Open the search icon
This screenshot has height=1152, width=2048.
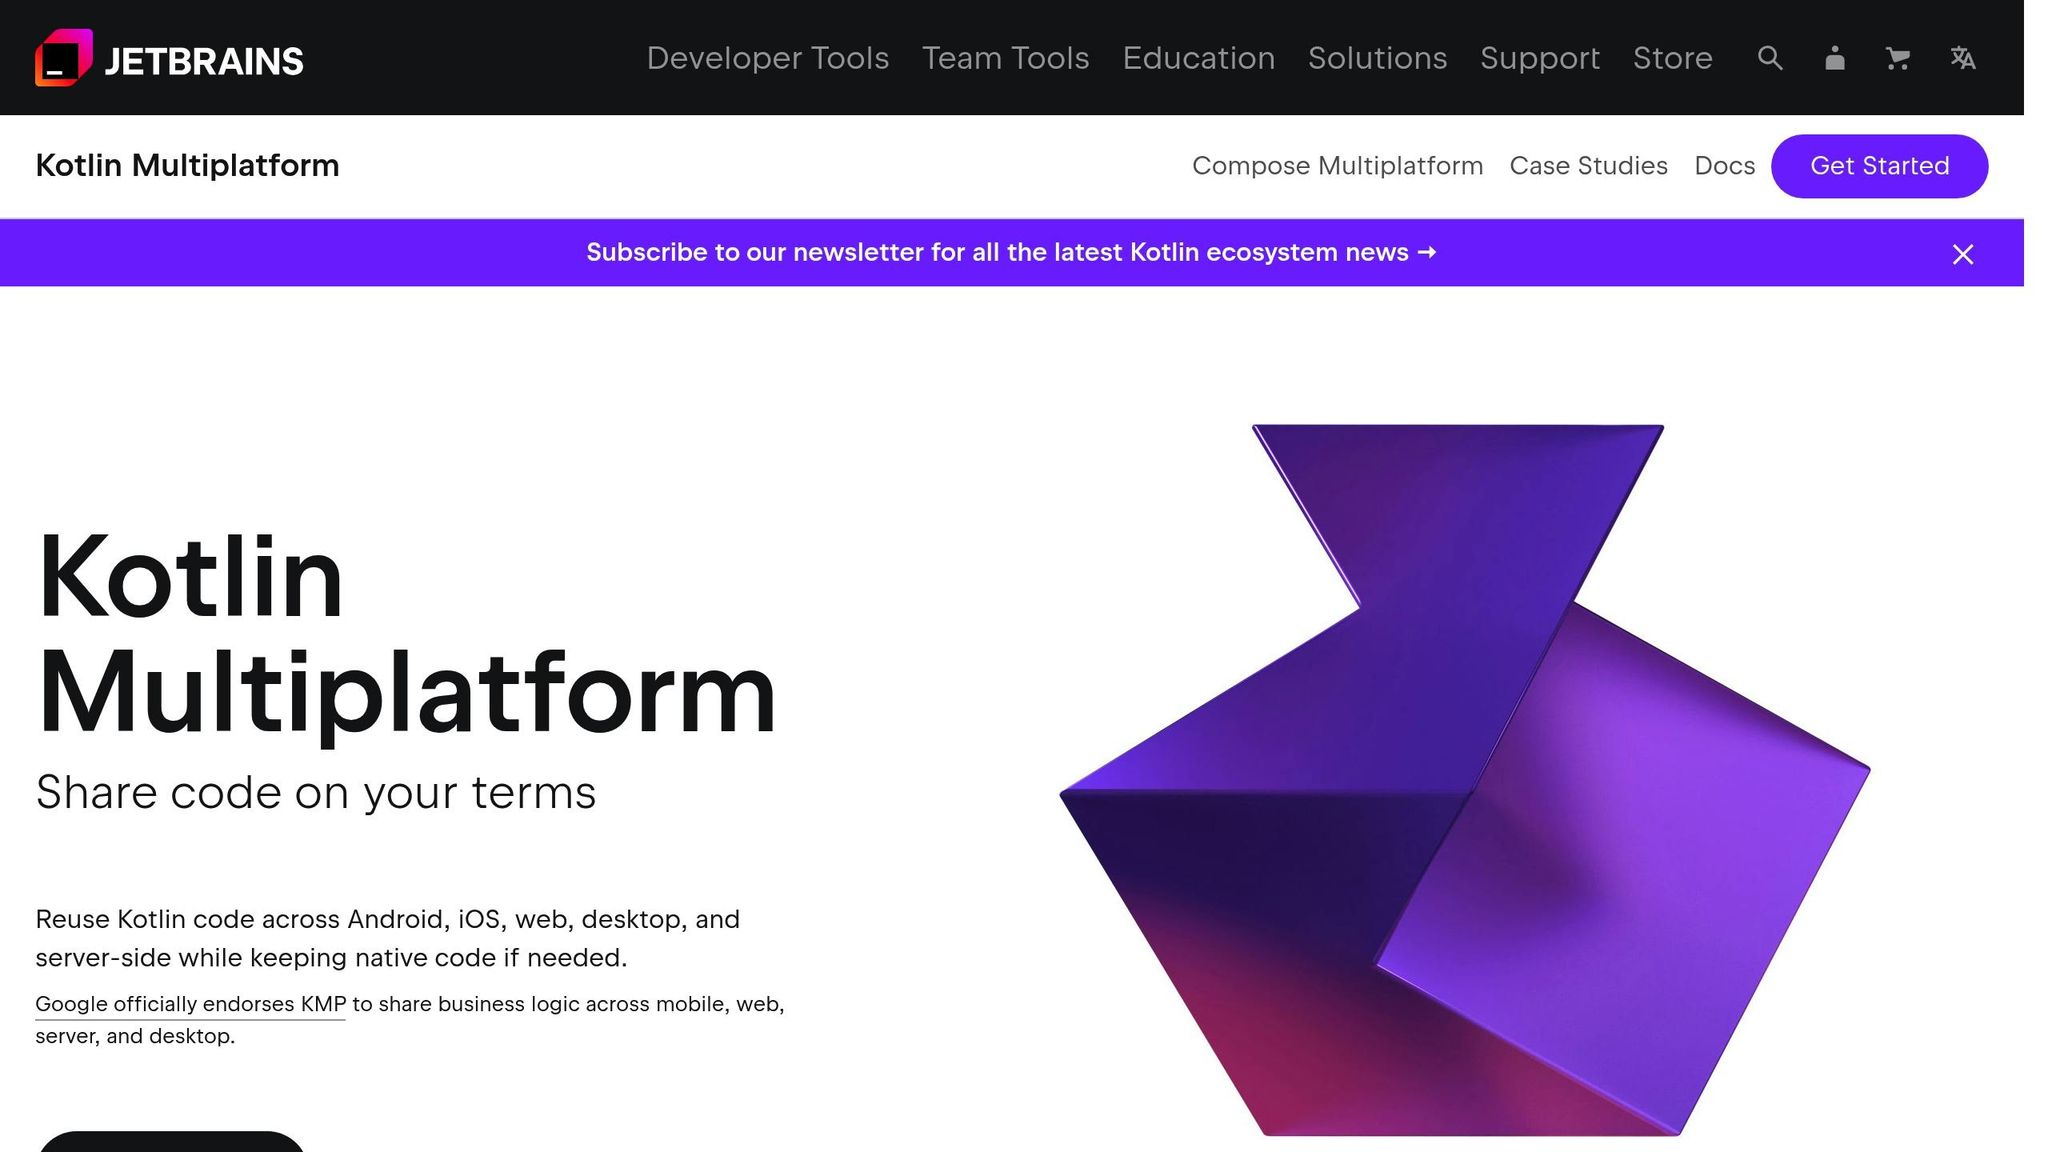[1769, 59]
